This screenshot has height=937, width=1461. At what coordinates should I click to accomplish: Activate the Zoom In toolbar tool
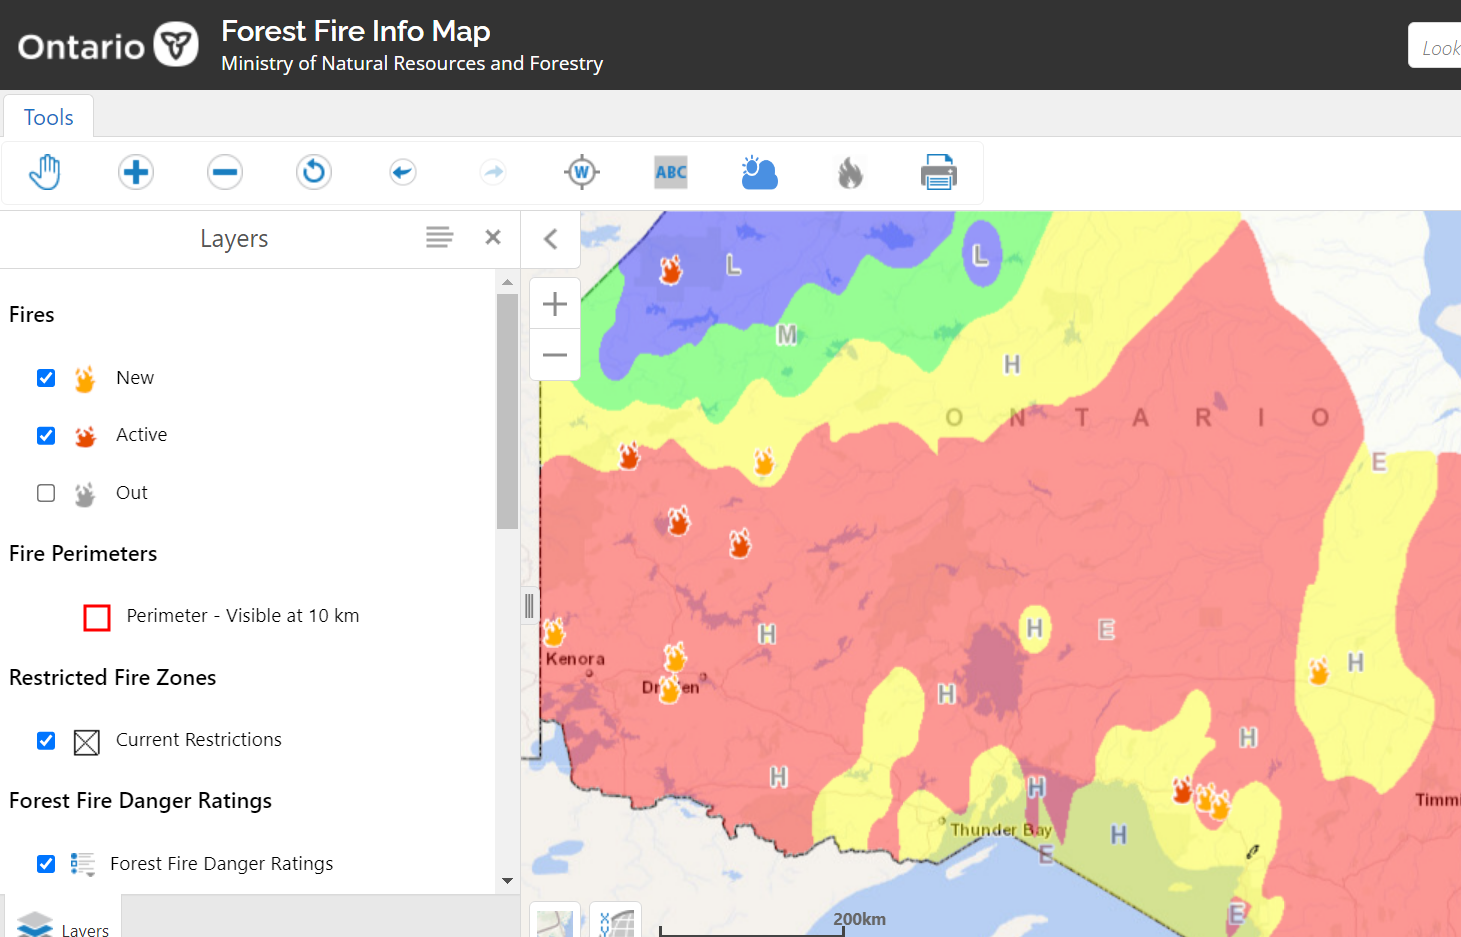(x=135, y=172)
